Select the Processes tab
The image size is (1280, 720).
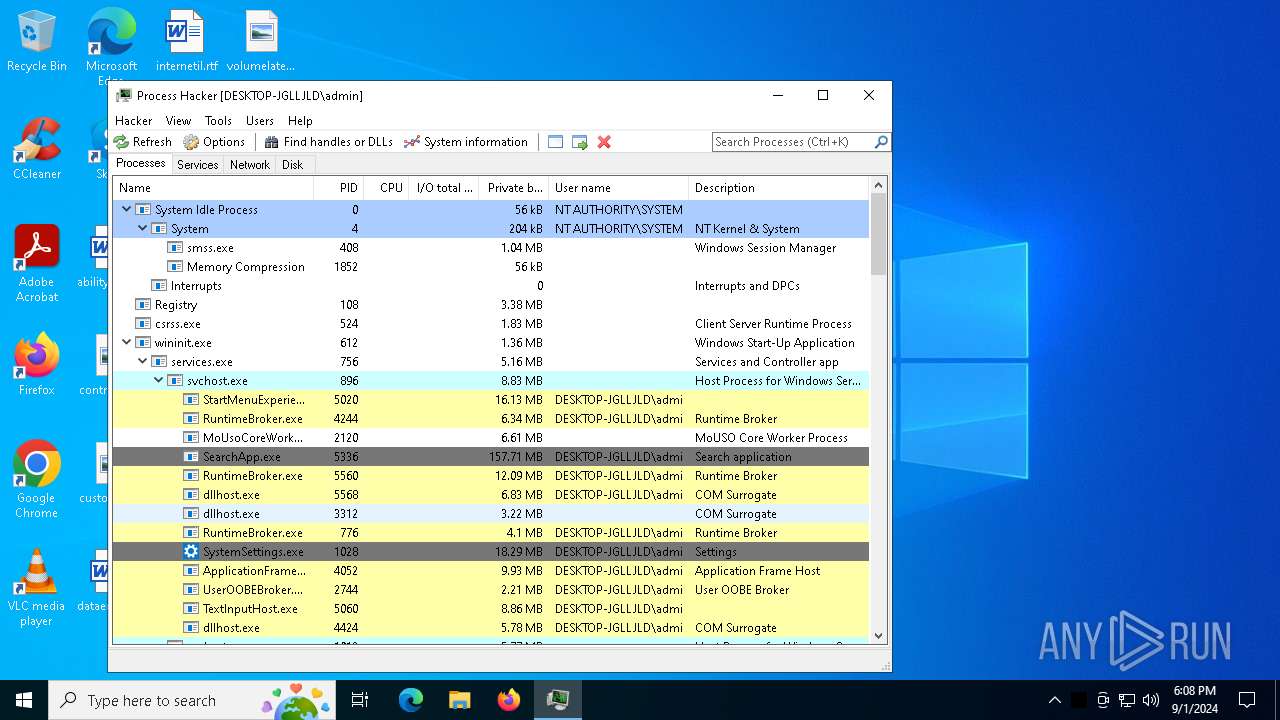point(141,164)
